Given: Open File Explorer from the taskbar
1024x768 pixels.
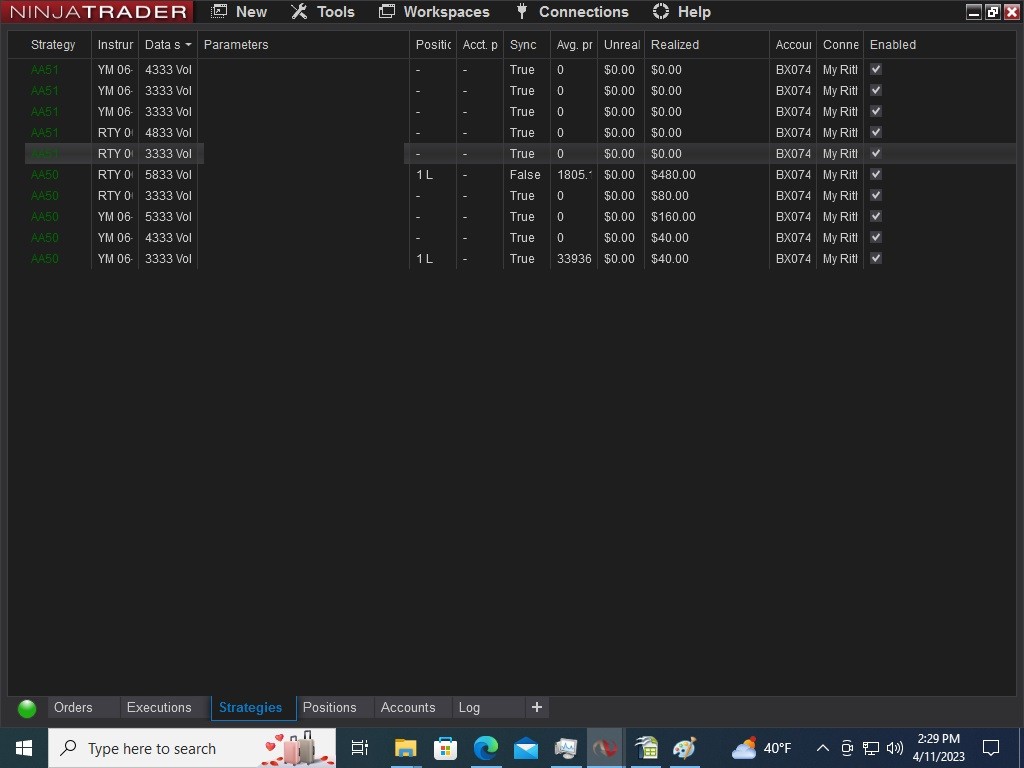Looking at the screenshot, I should click(405, 748).
